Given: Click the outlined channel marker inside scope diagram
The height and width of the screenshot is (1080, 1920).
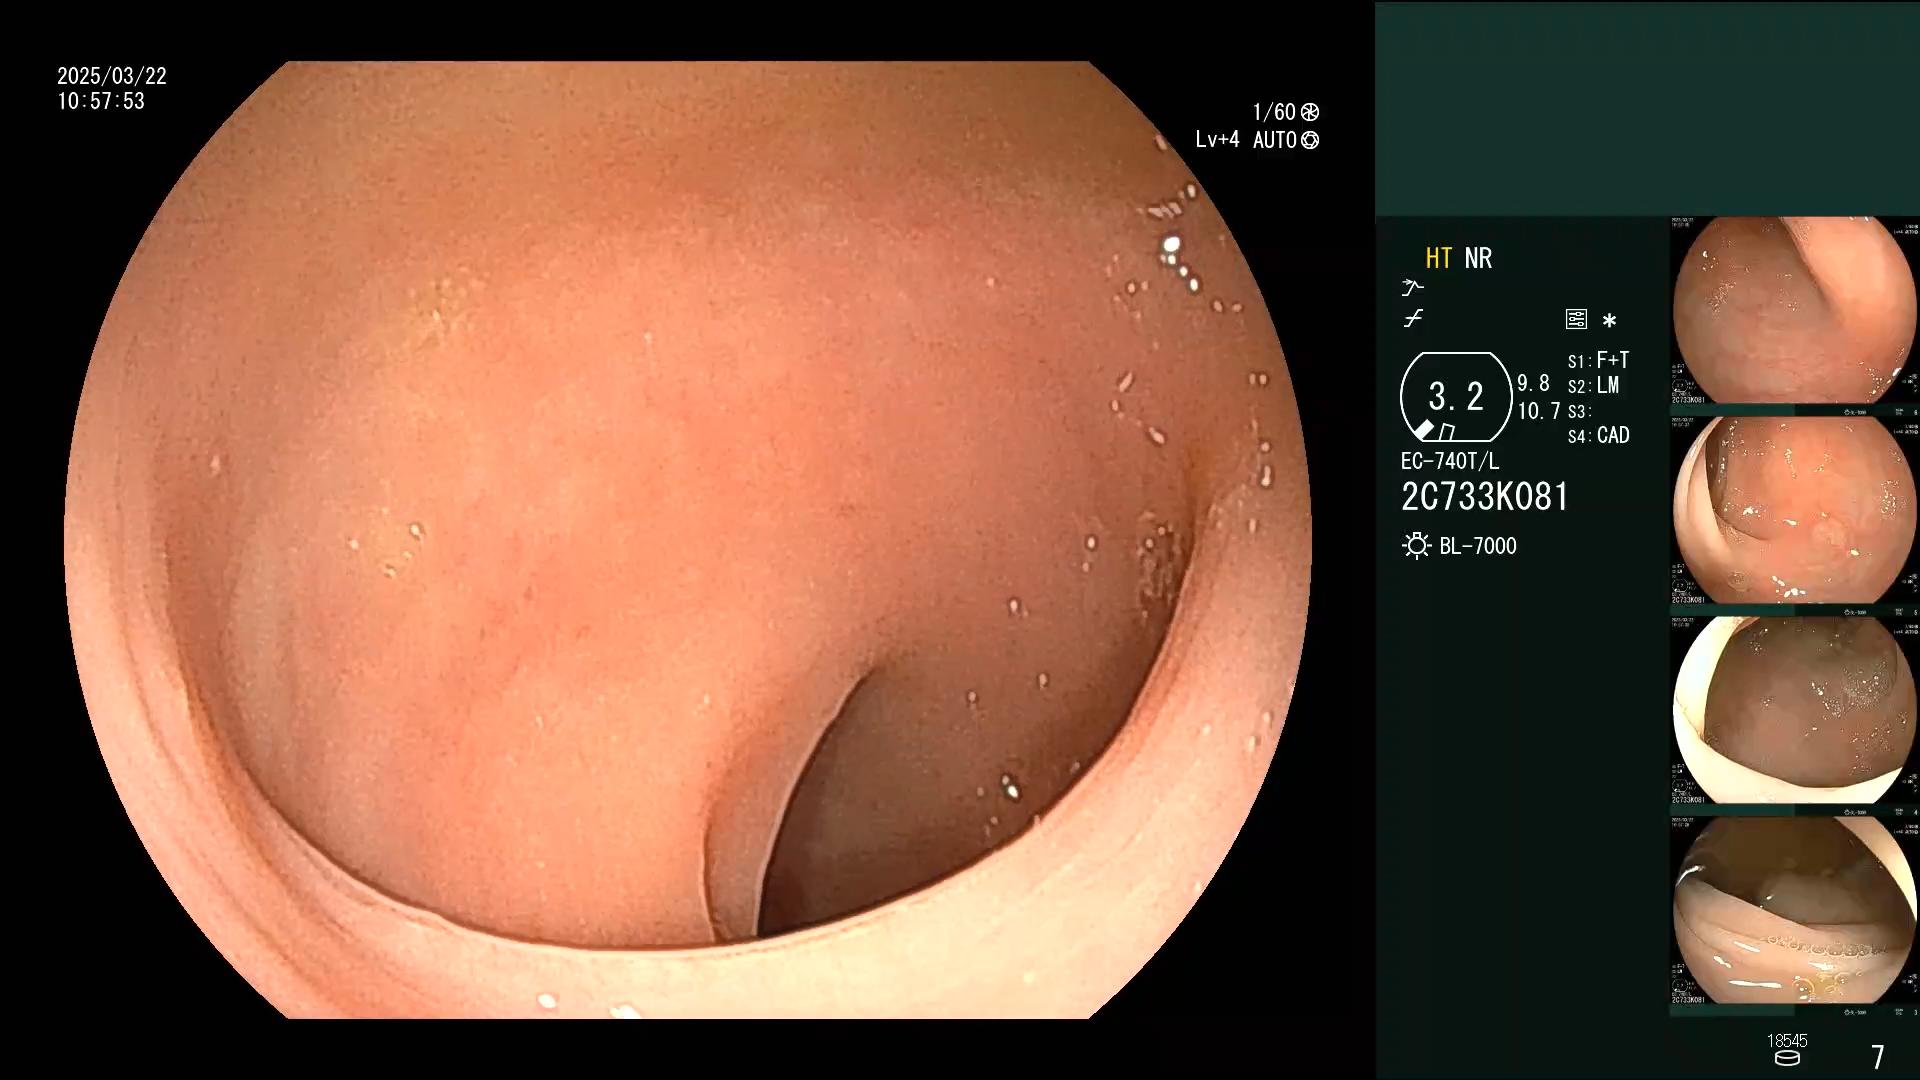Looking at the screenshot, I should (1447, 432).
